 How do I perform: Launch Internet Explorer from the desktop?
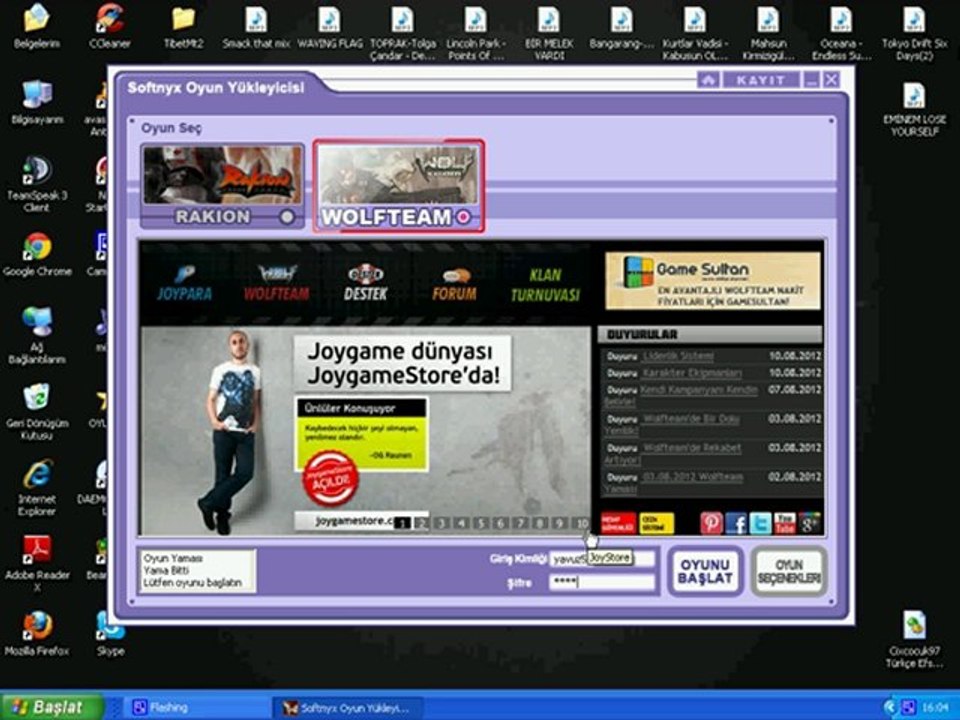(x=37, y=488)
